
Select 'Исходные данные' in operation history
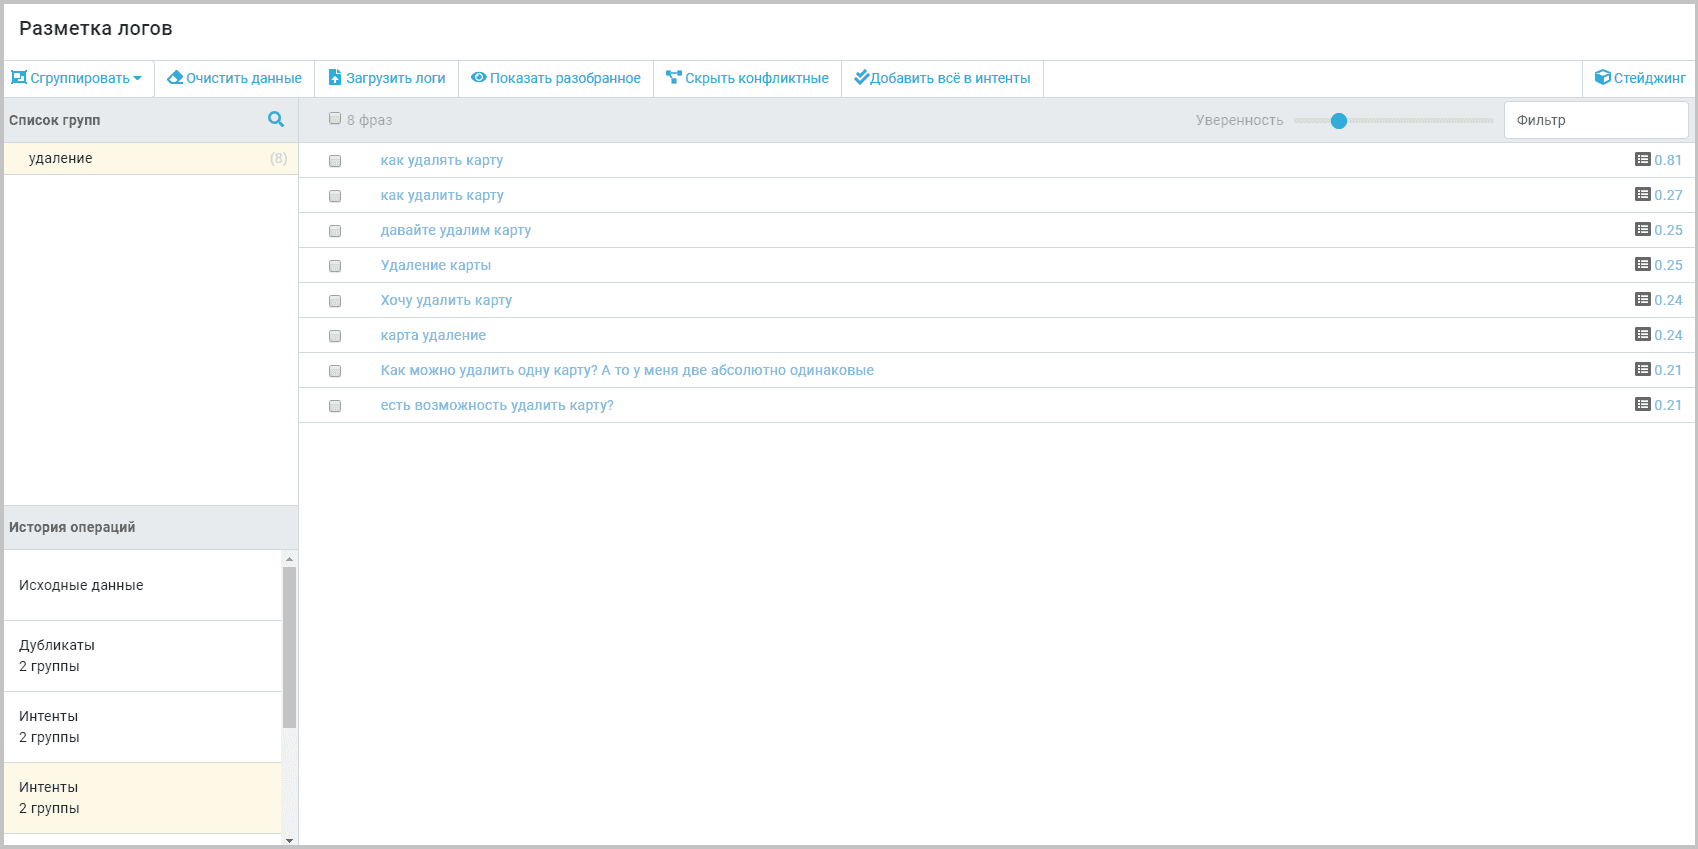pos(81,585)
